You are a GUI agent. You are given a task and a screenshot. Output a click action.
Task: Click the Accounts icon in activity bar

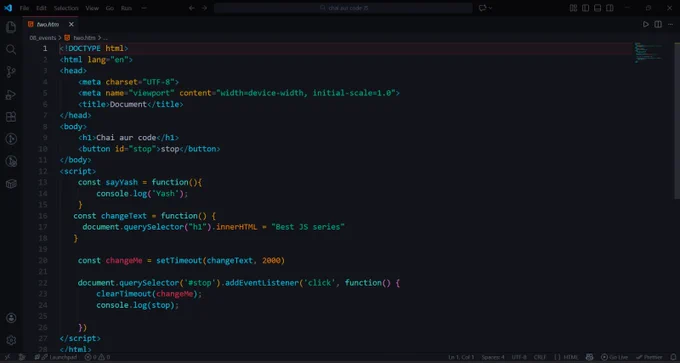[x=11, y=318]
